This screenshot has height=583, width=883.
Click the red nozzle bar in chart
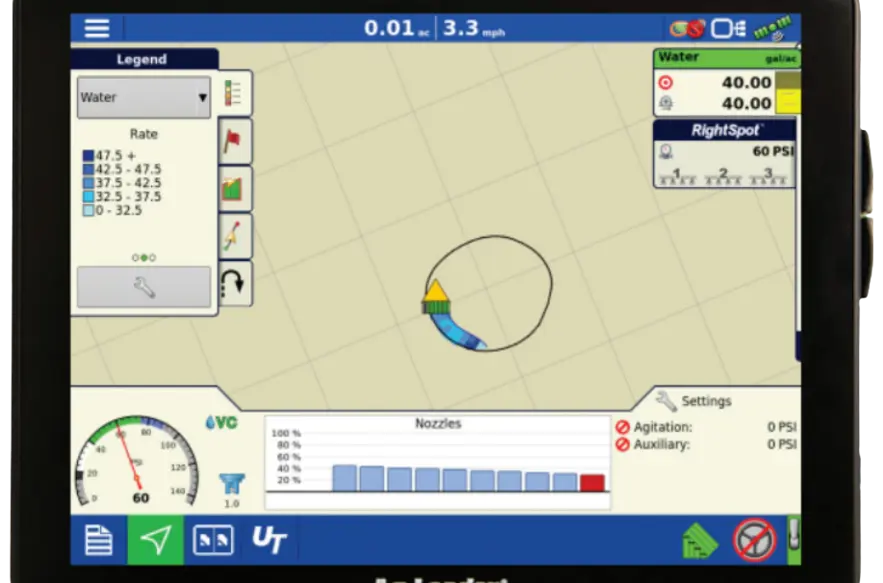[593, 483]
